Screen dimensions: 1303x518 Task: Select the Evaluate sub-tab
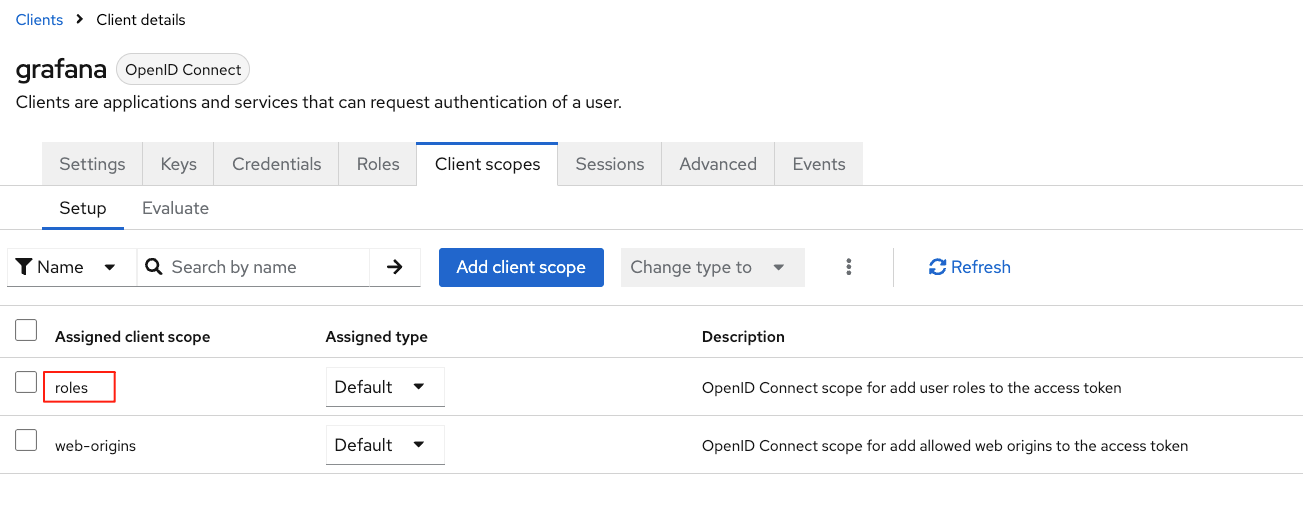(x=175, y=208)
